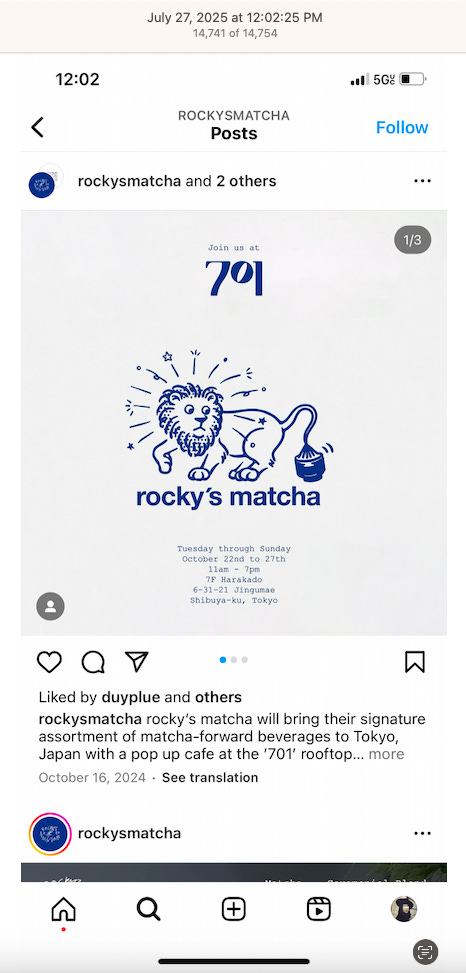Save the post with the bookmark icon

click(414, 661)
